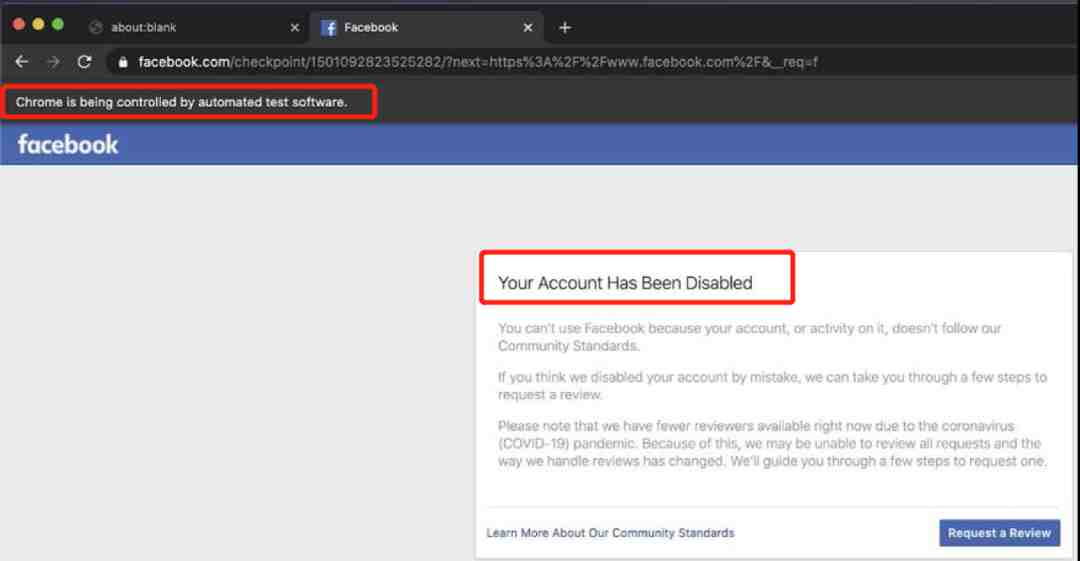Switch to the about:blank tab
This screenshot has height=561, width=1080.
(193, 28)
